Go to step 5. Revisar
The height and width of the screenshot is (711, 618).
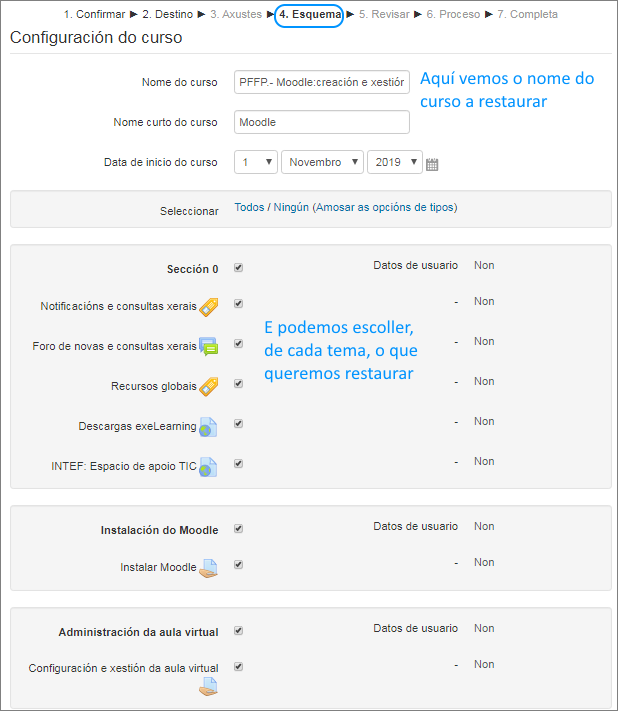click(384, 15)
